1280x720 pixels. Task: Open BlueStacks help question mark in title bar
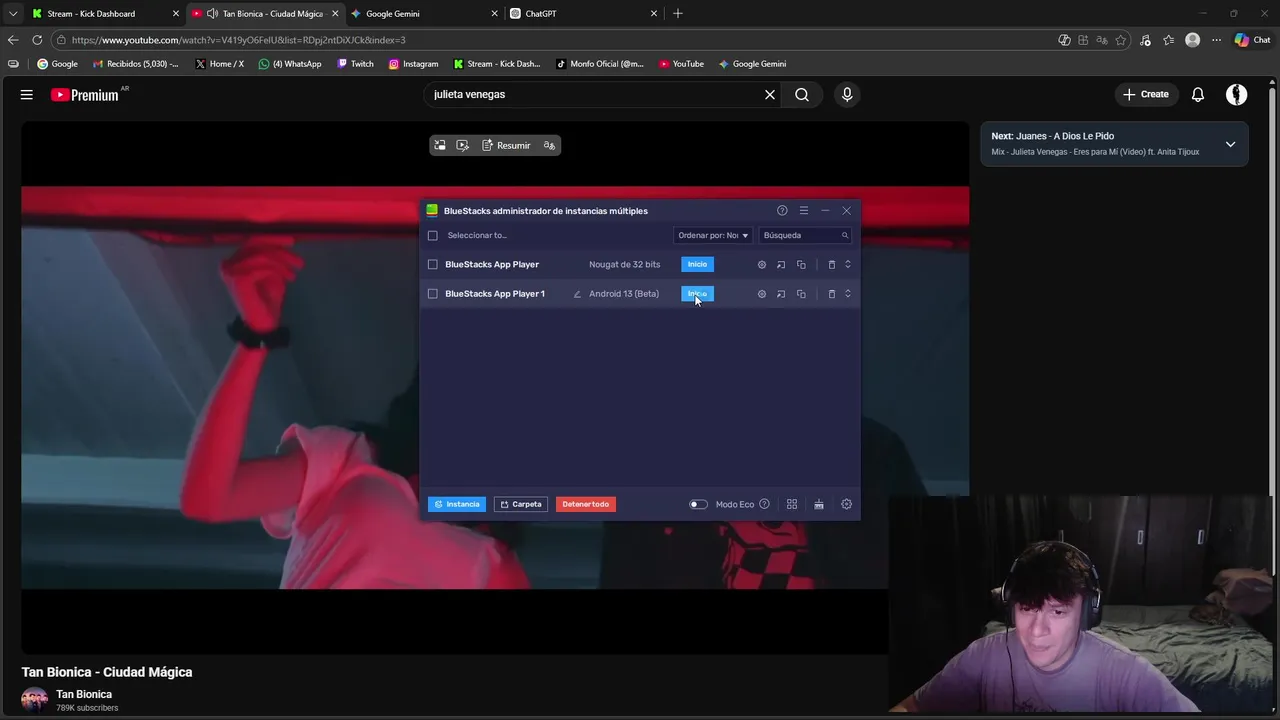[782, 211]
